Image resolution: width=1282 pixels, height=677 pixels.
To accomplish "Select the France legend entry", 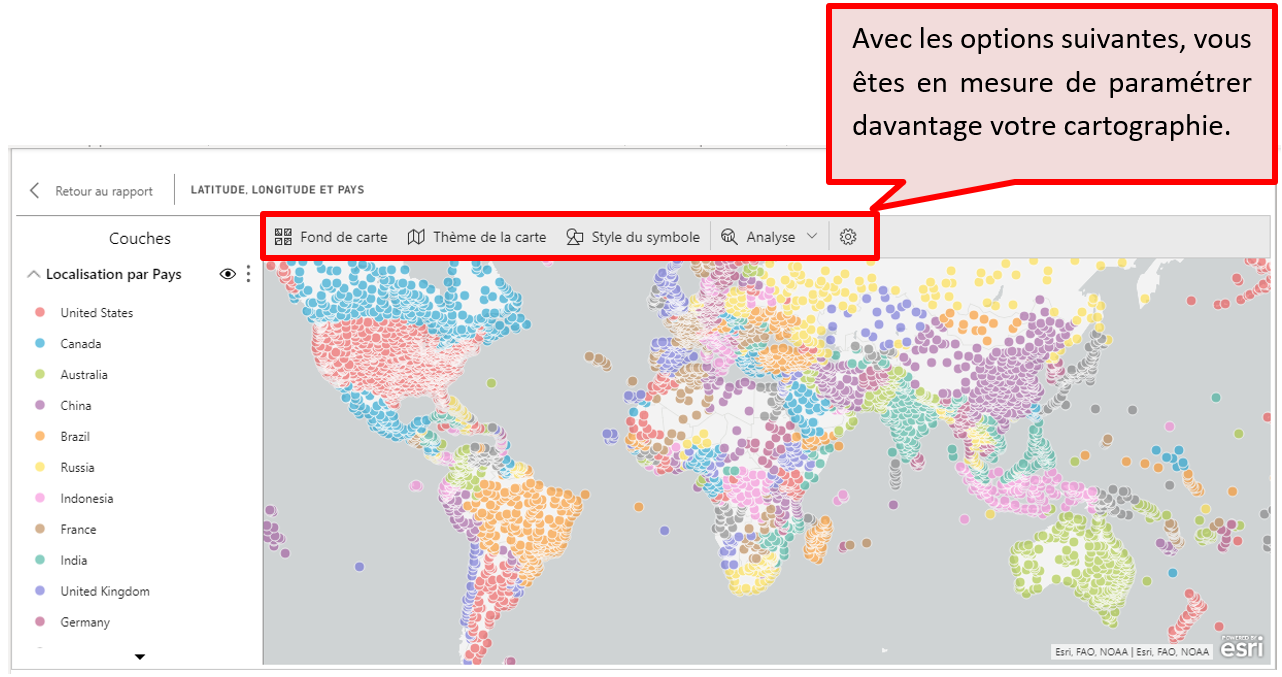I will tap(80, 529).
